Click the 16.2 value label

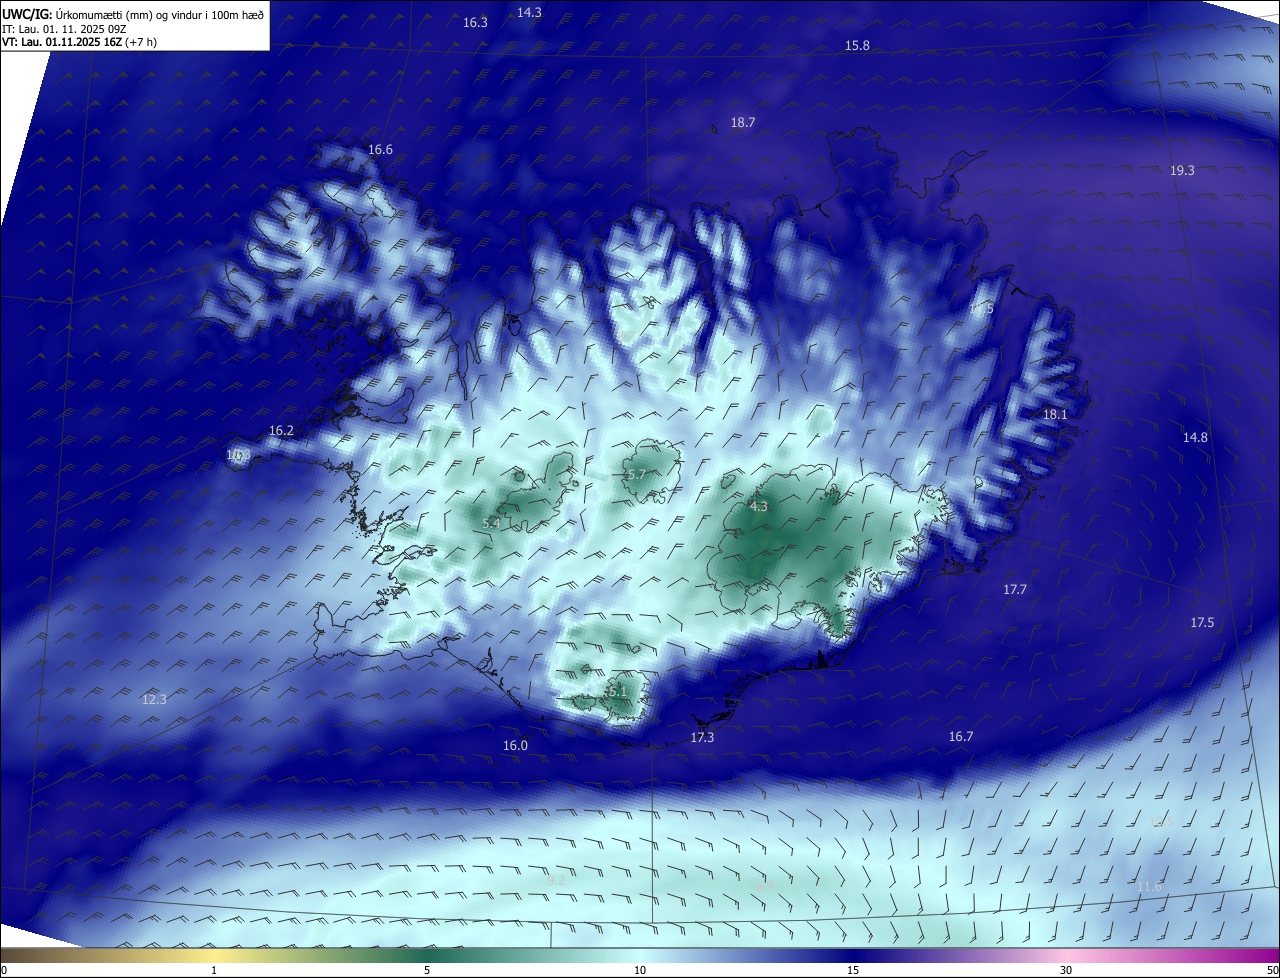pyautogui.click(x=281, y=431)
